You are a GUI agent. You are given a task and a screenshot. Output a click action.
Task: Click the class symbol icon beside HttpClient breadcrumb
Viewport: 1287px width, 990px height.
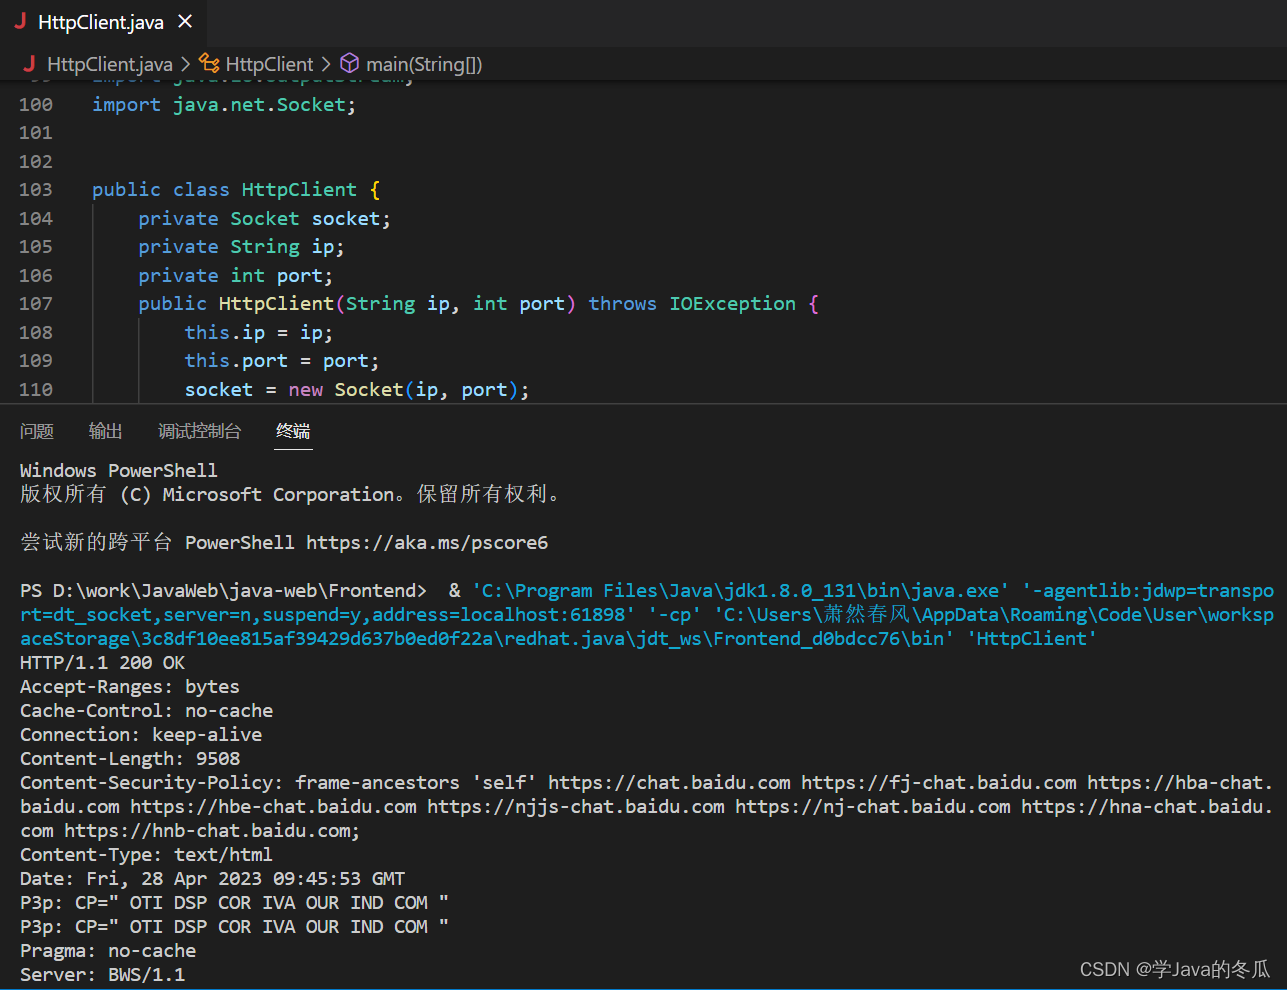click(208, 63)
